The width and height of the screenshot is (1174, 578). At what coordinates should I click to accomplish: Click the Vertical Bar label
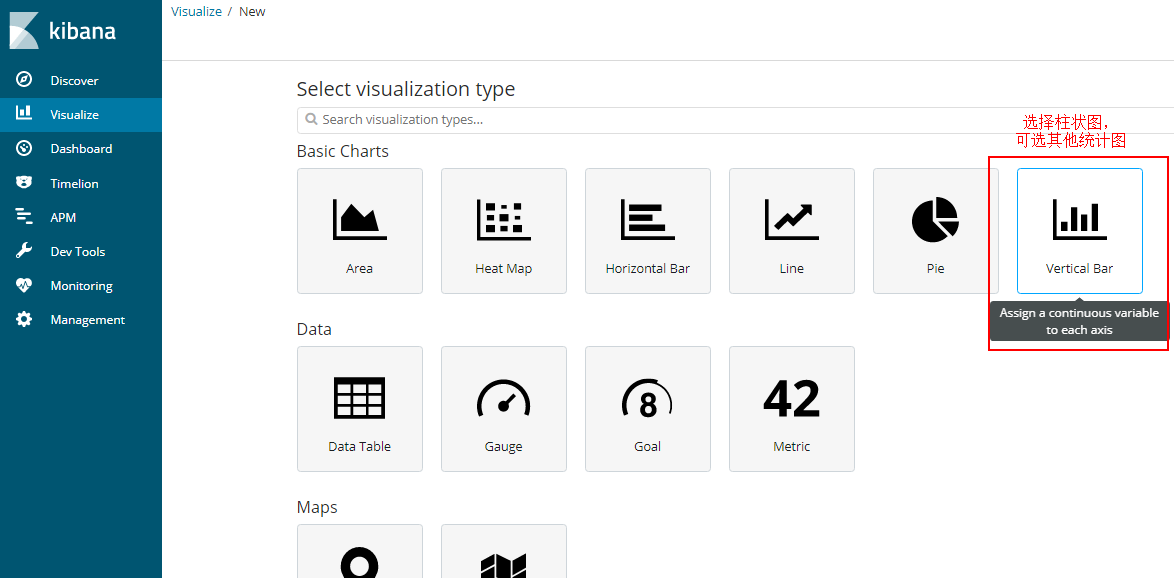click(1080, 268)
